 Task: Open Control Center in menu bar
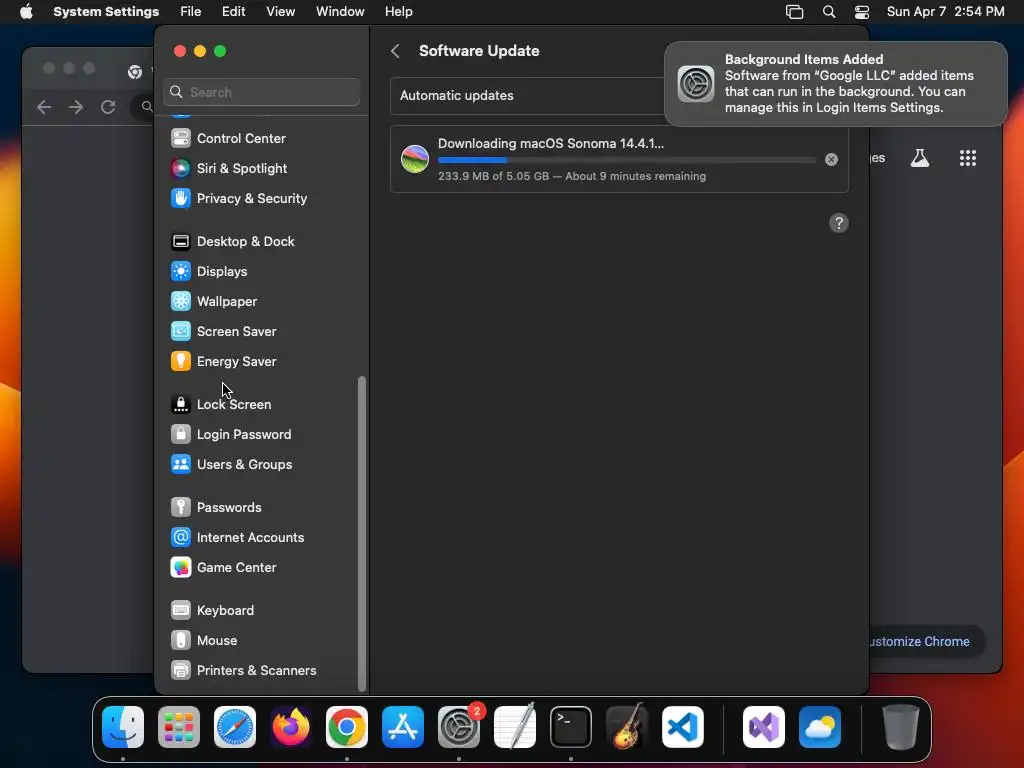pos(862,12)
